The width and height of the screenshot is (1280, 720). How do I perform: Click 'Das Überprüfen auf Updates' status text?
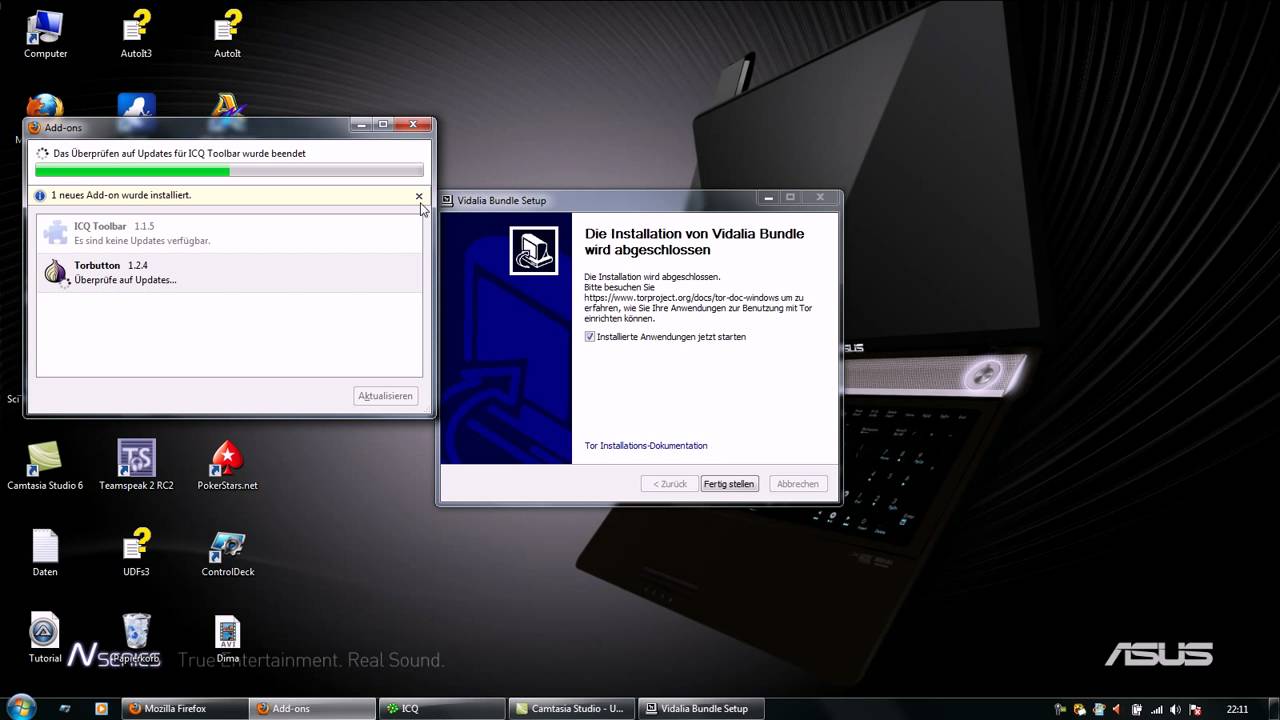coord(179,154)
